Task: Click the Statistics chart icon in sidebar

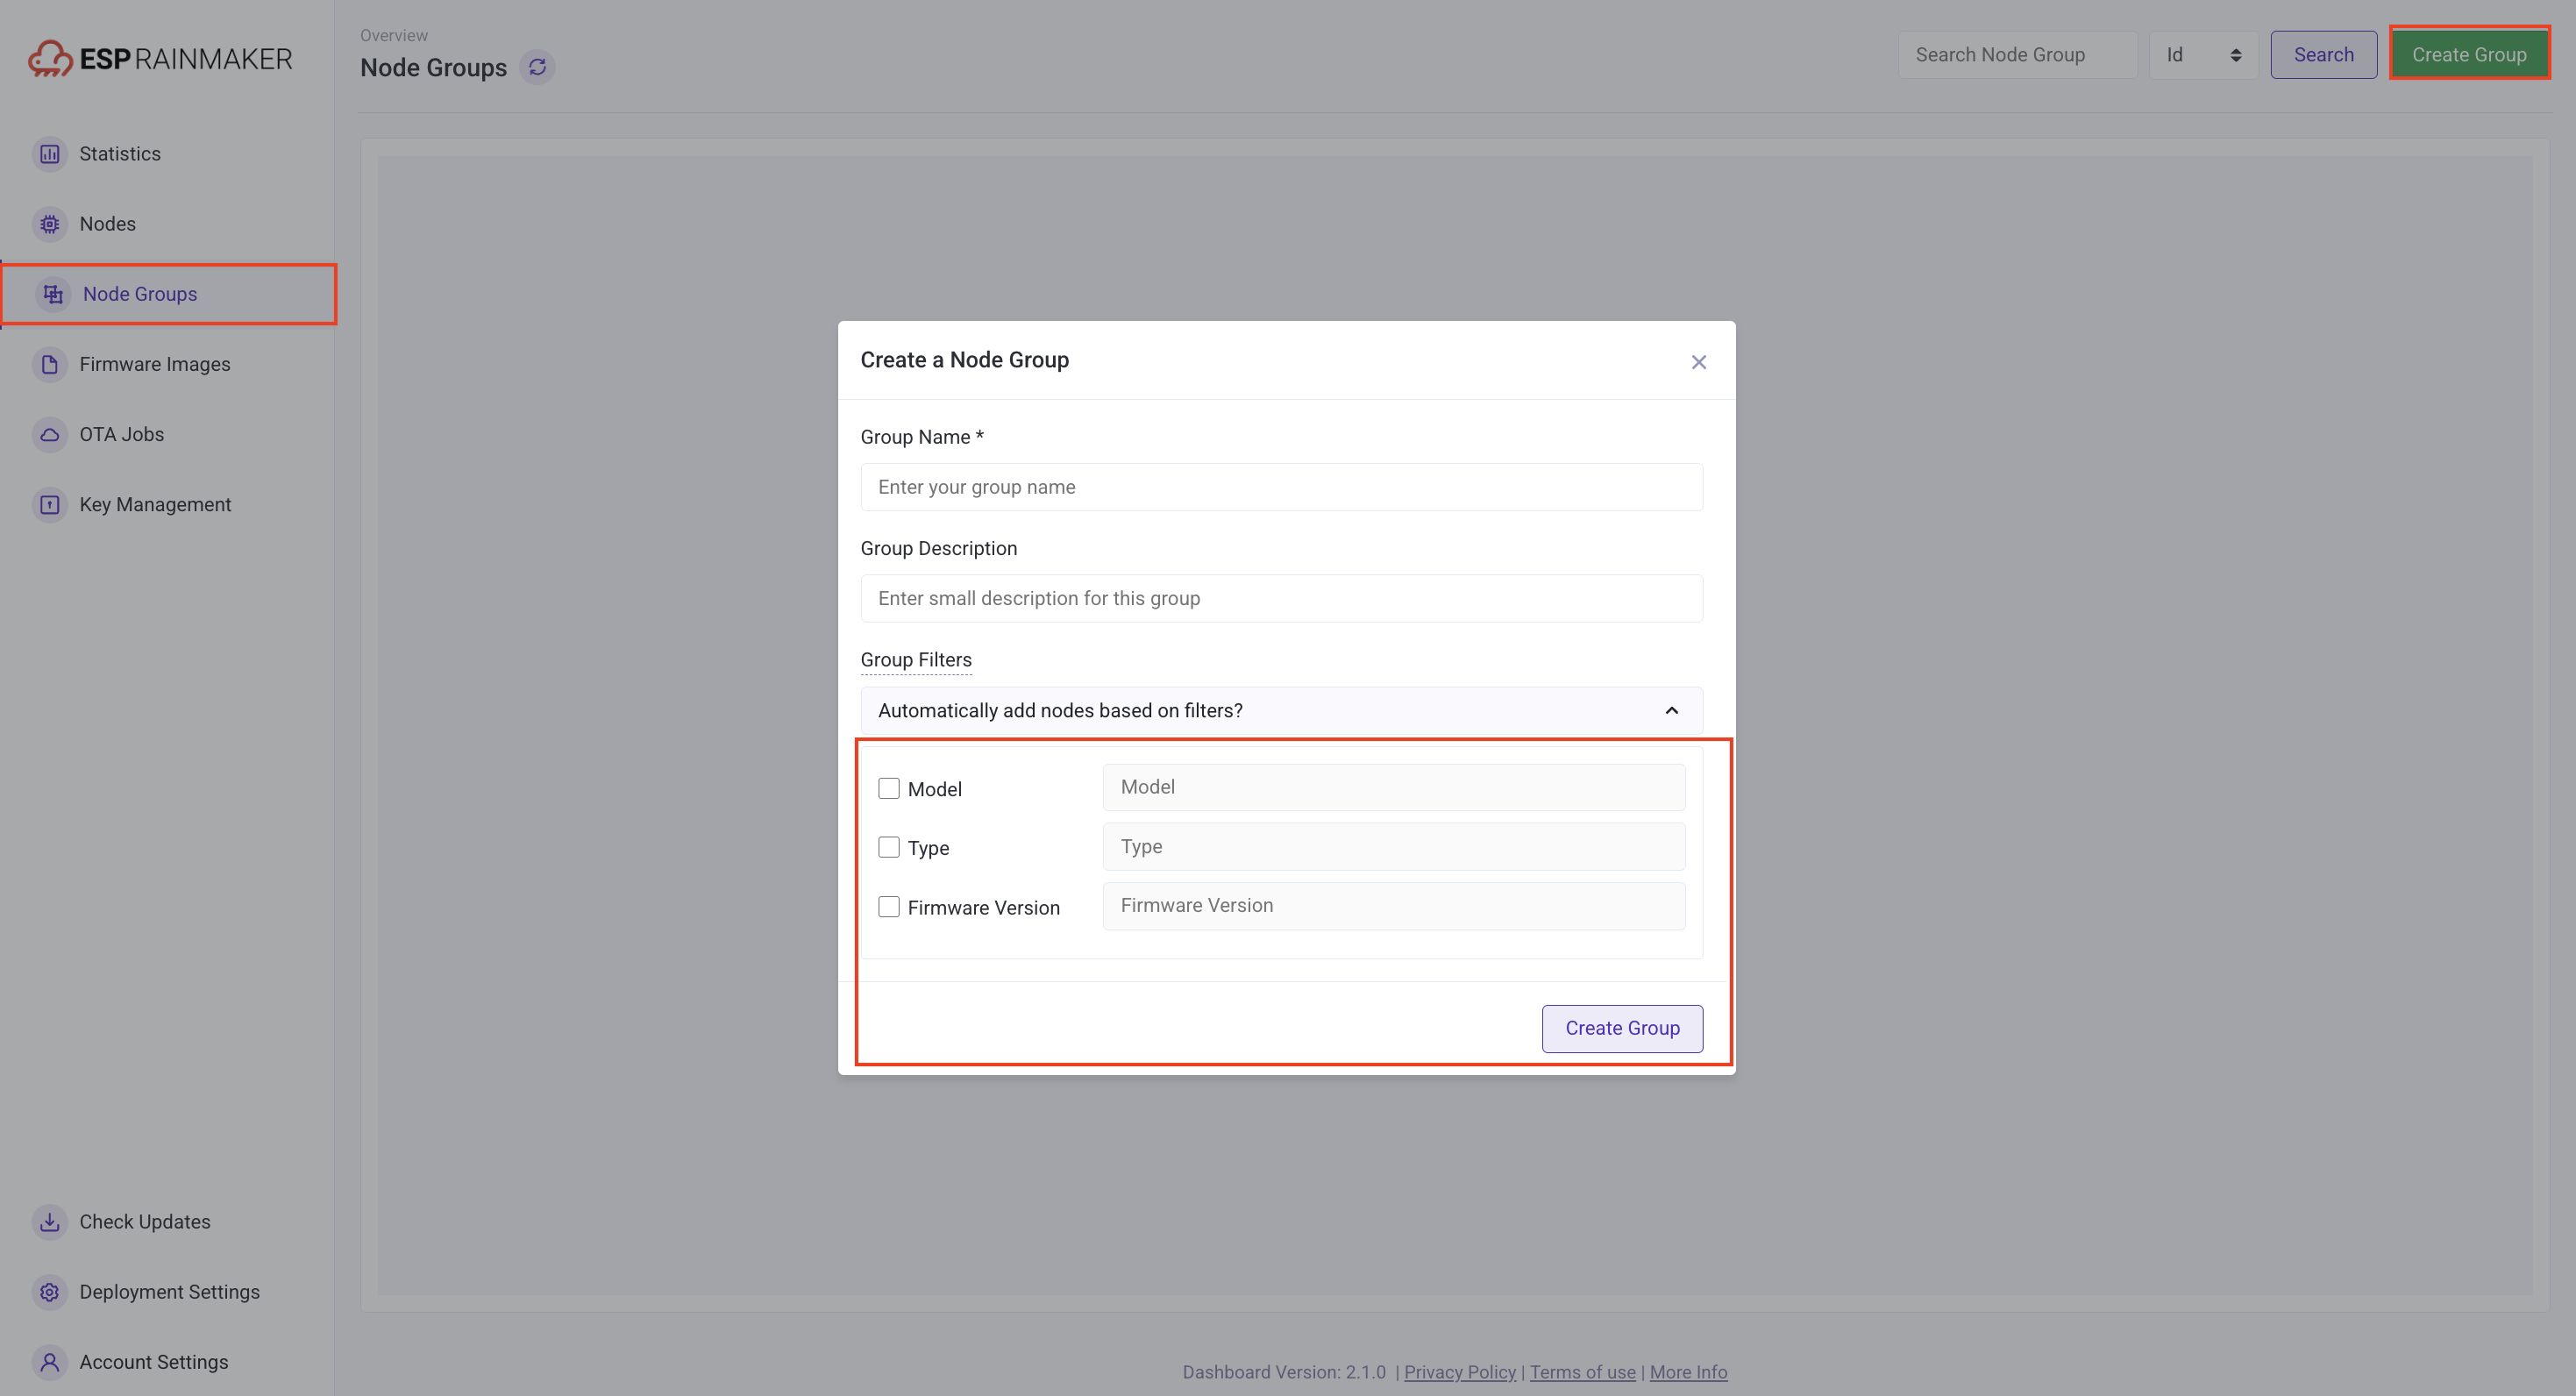Action: coord(49,154)
